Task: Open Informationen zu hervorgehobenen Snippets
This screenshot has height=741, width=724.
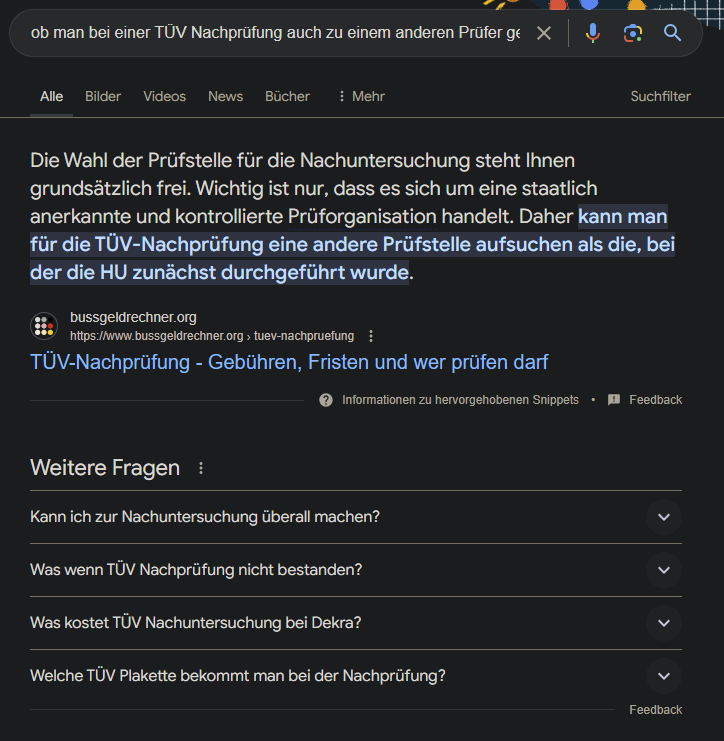Action: click(460, 400)
